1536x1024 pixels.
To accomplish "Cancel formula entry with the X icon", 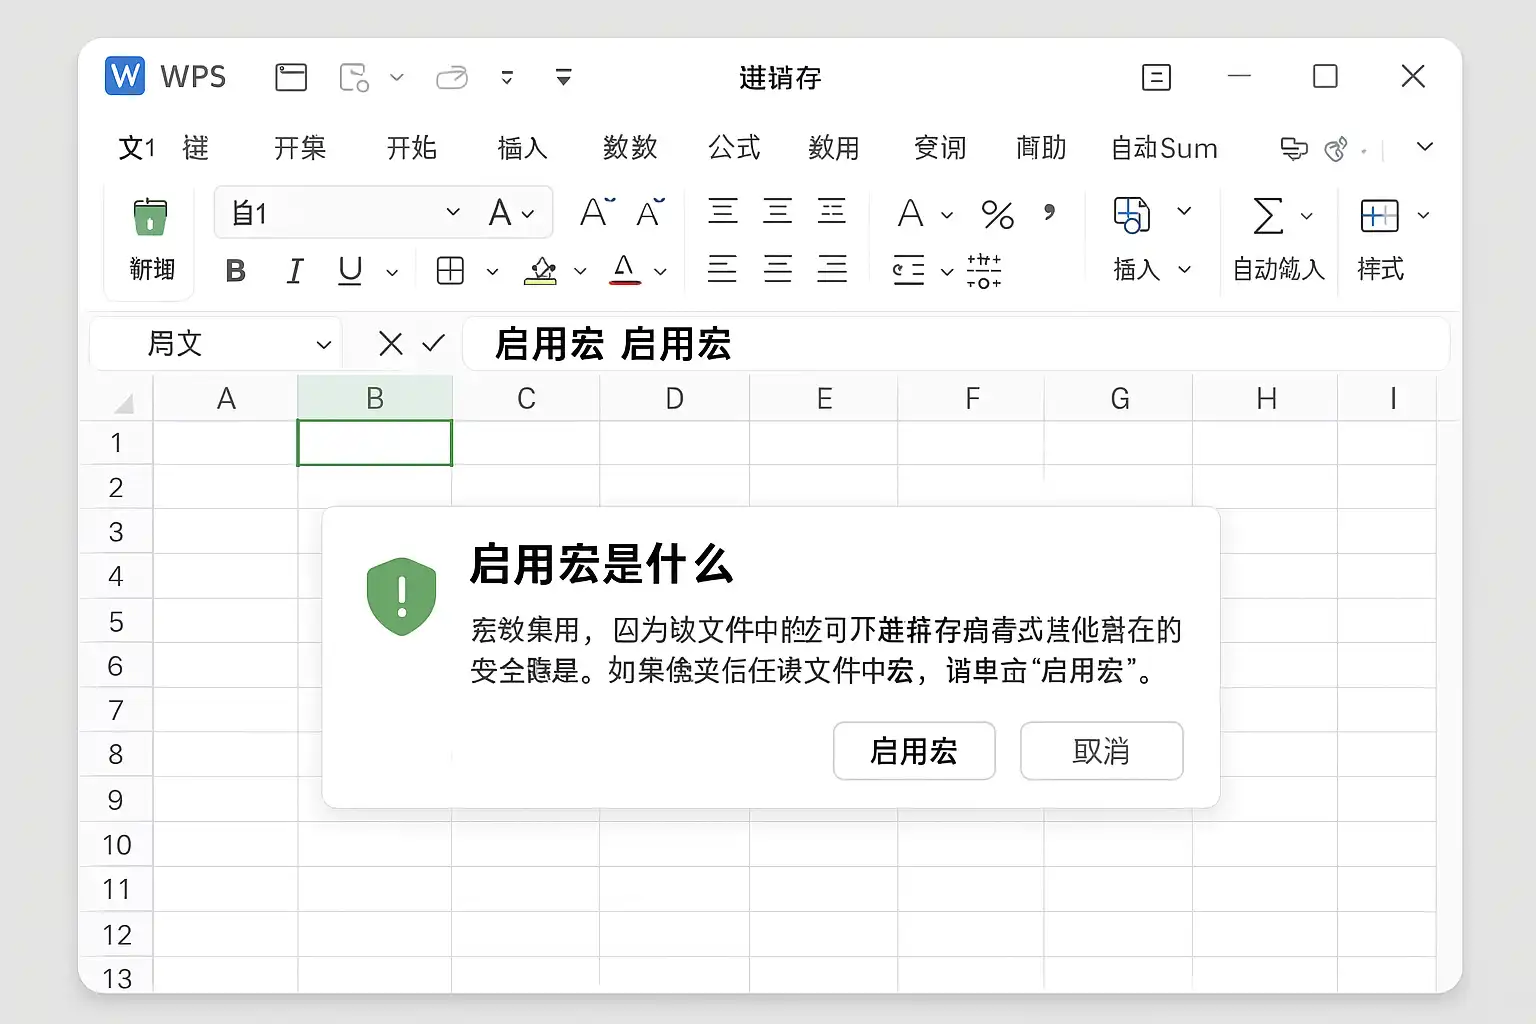I will 391,344.
